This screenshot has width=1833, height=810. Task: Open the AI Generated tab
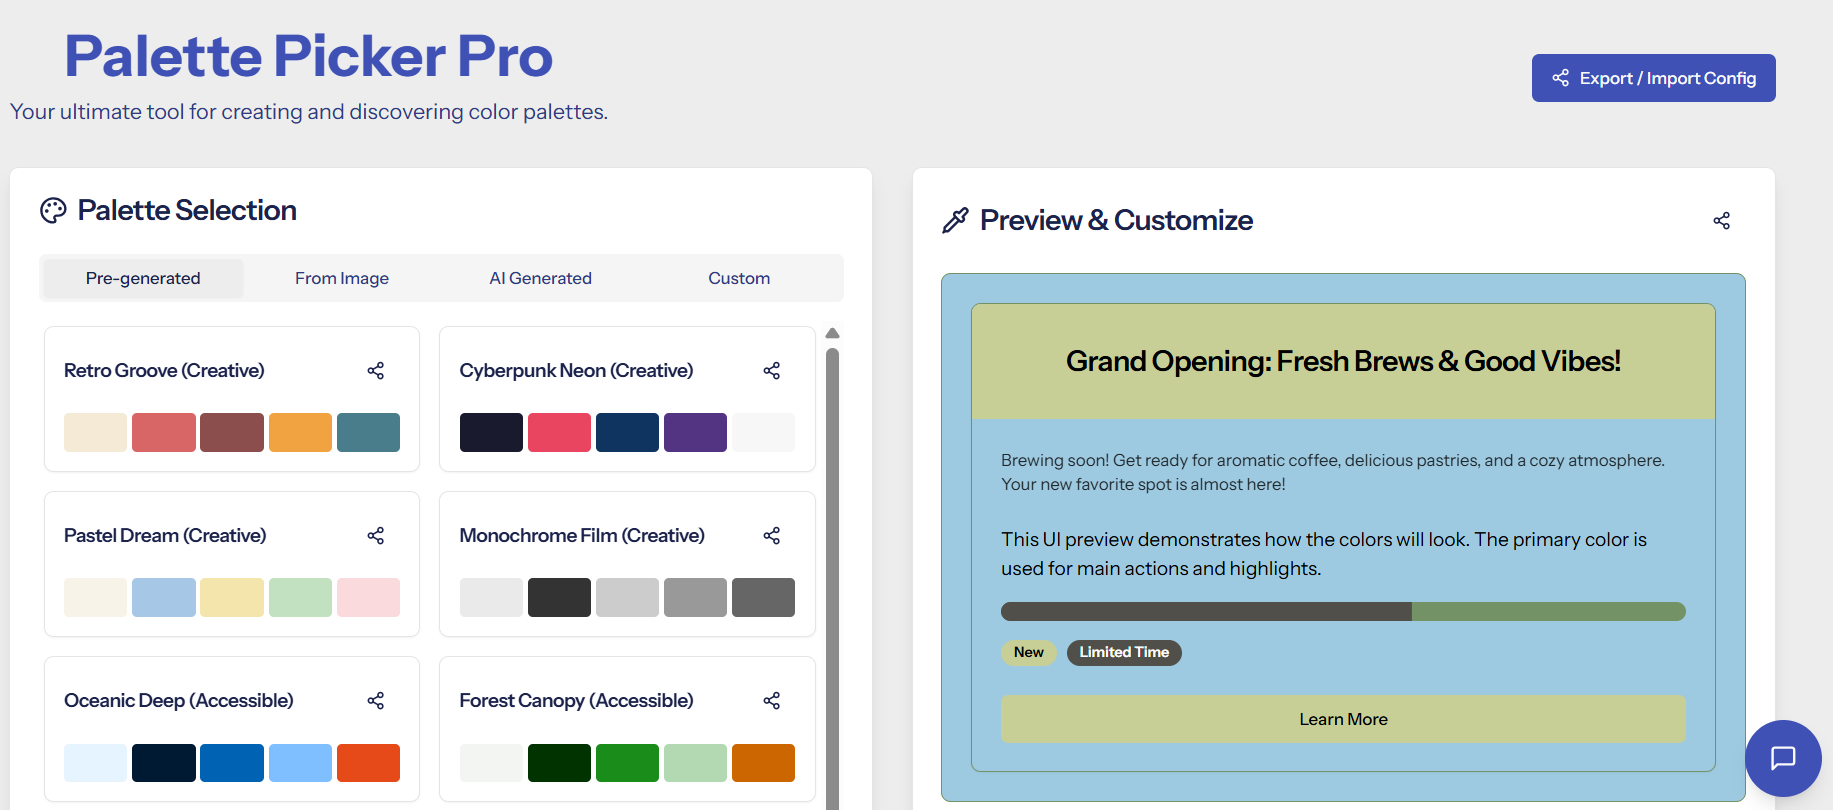pyautogui.click(x=540, y=278)
